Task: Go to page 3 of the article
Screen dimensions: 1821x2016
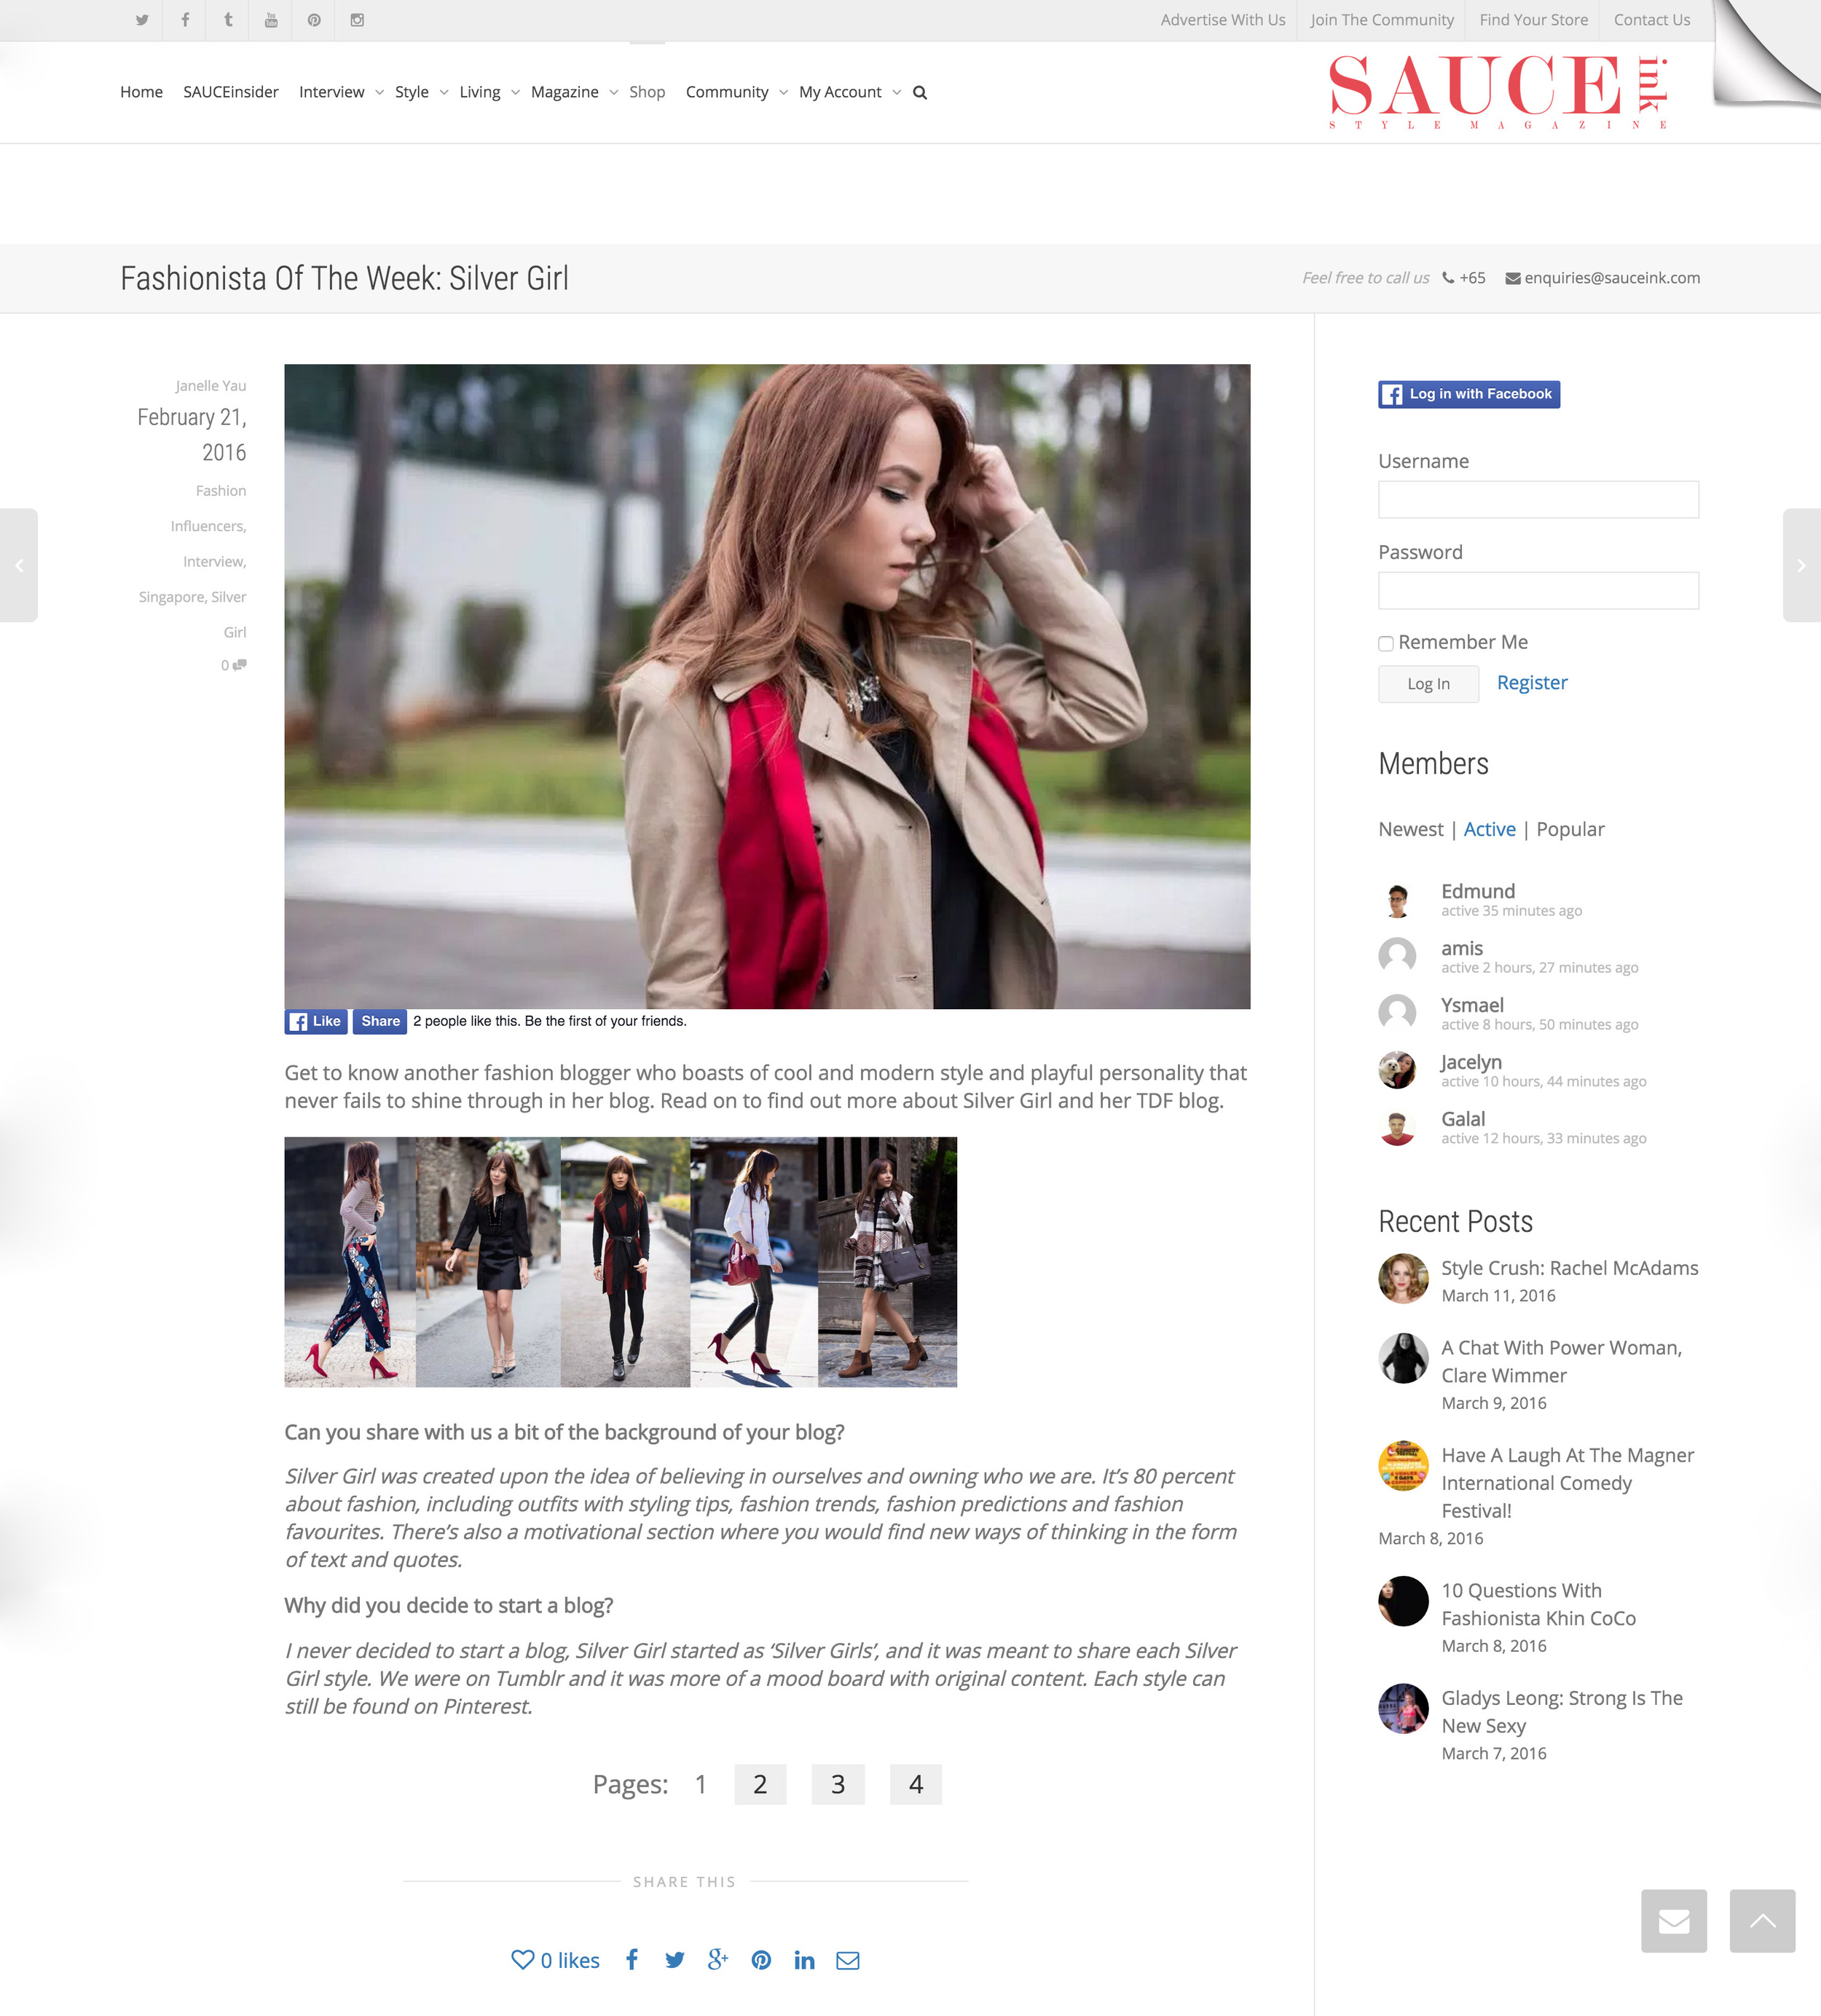Action: pos(838,1784)
